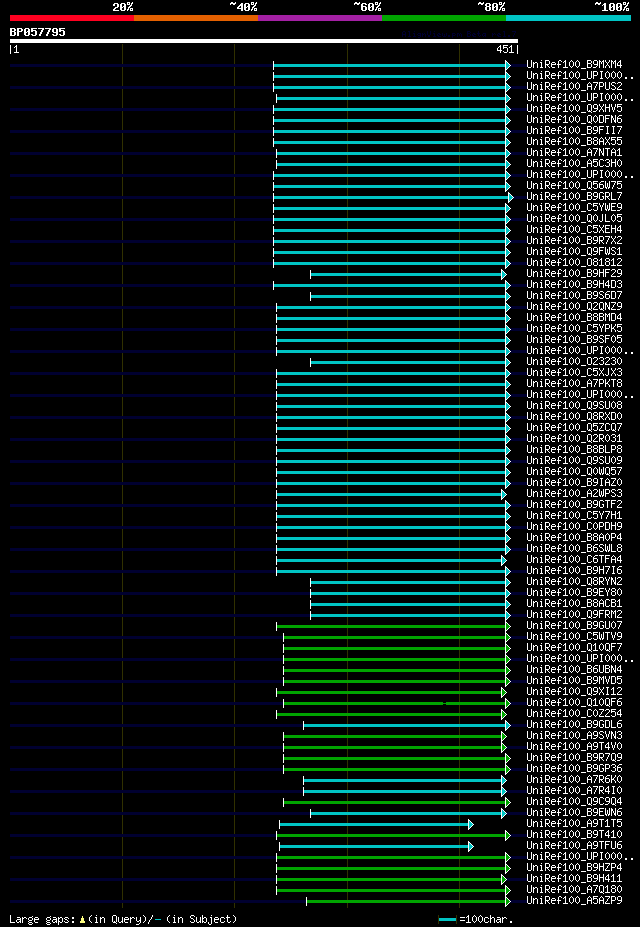Select the BP057795 query title
This screenshot has height=927, width=640.
37,32
